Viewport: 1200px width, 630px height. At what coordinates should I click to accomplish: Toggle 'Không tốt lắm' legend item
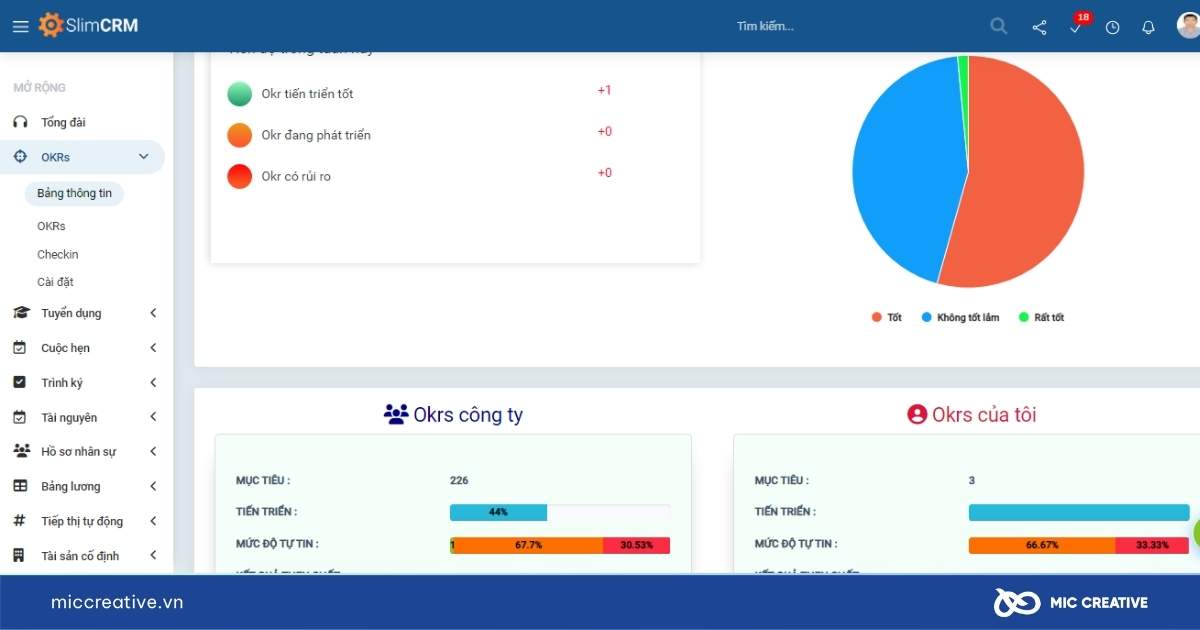click(960, 317)
